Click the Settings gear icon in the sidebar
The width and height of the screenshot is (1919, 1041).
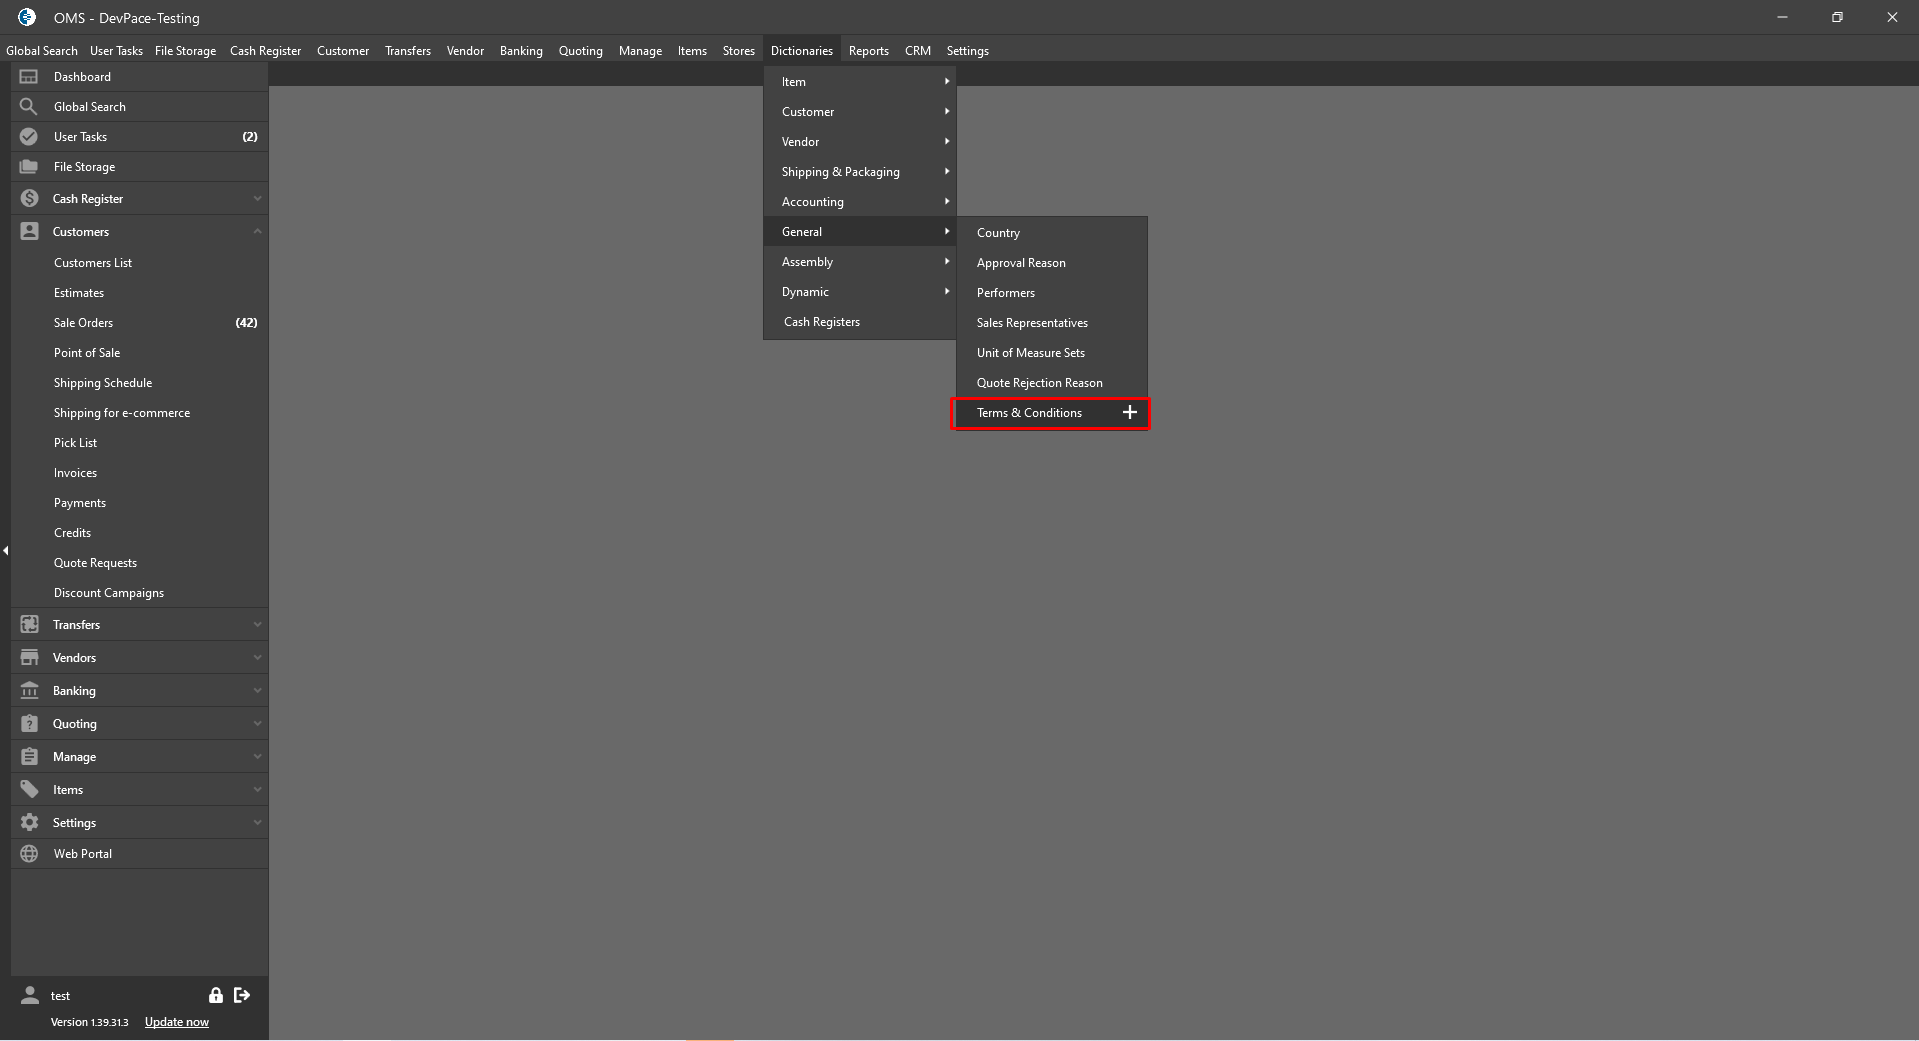pyautogui.click(x=29, y=823)
